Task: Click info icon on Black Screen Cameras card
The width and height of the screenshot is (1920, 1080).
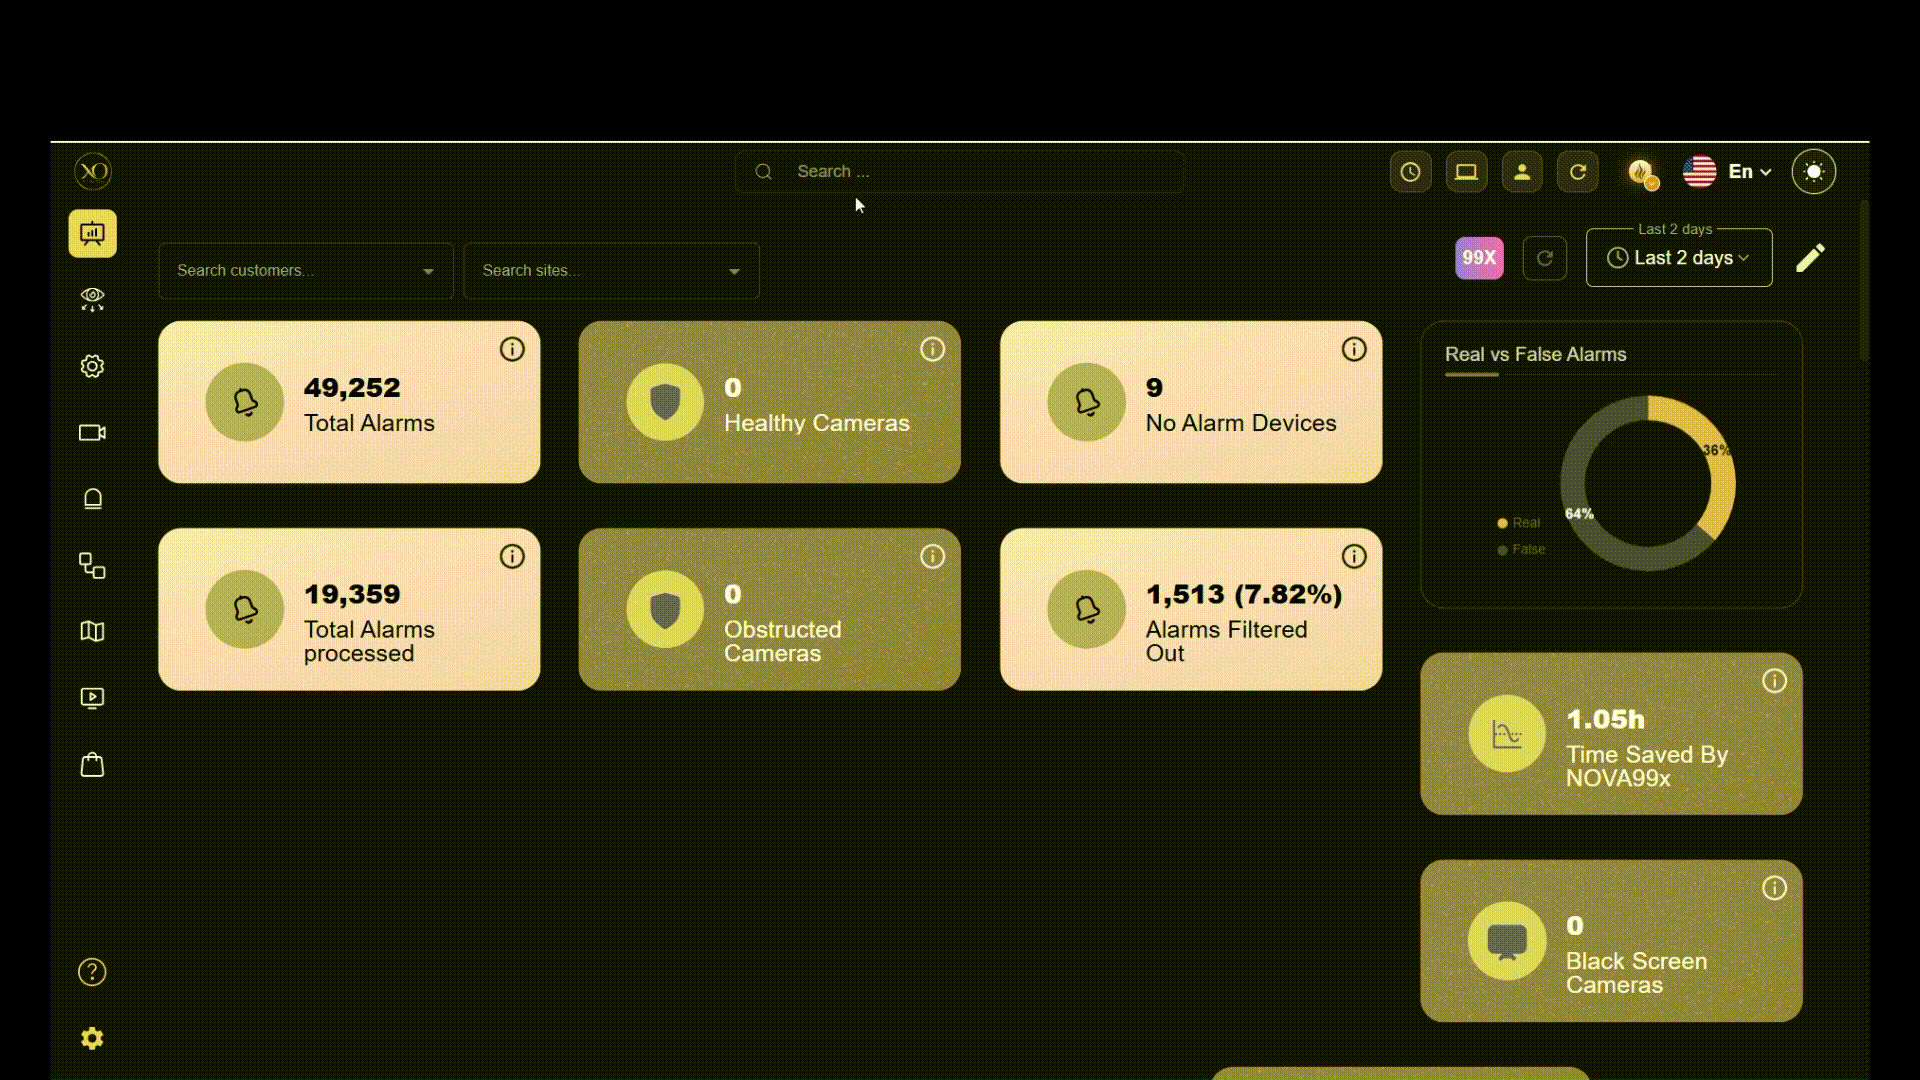Action: [x=1775, y=888]
